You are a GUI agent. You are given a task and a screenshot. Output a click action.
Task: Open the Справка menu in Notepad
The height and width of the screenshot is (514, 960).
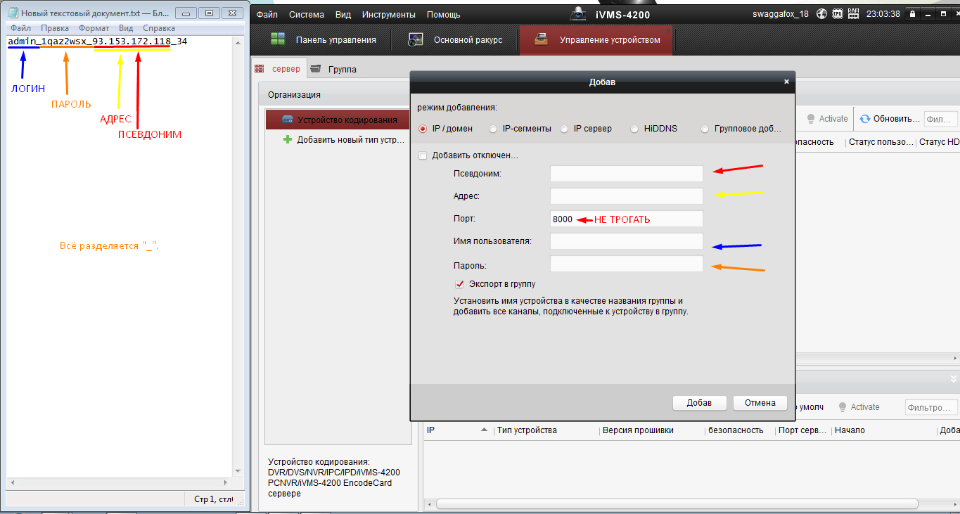pos(159,28)
